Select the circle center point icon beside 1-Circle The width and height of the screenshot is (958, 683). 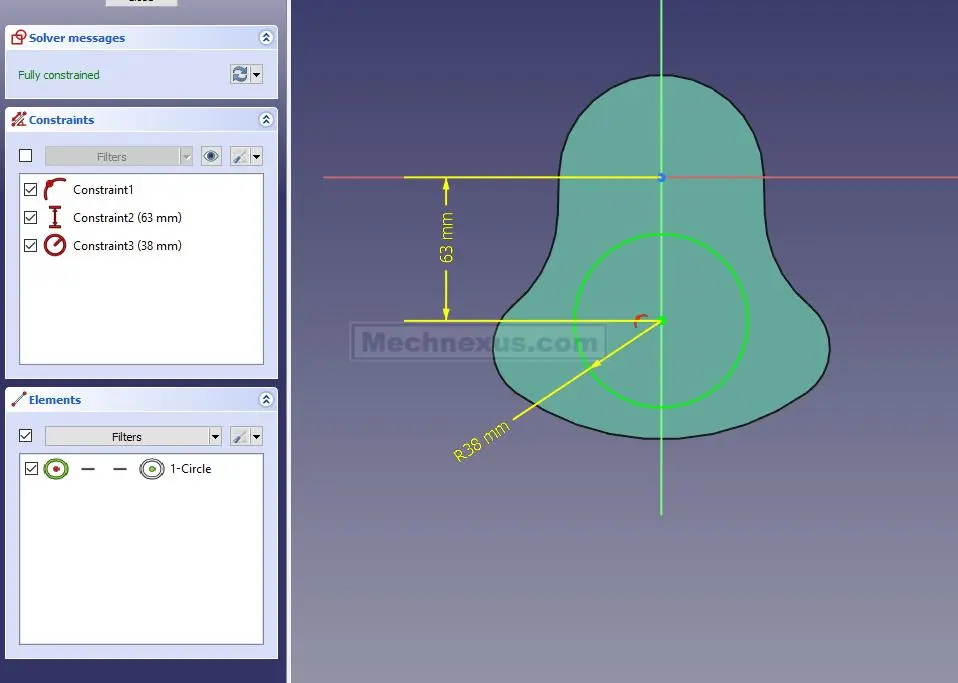coord(151,468)
